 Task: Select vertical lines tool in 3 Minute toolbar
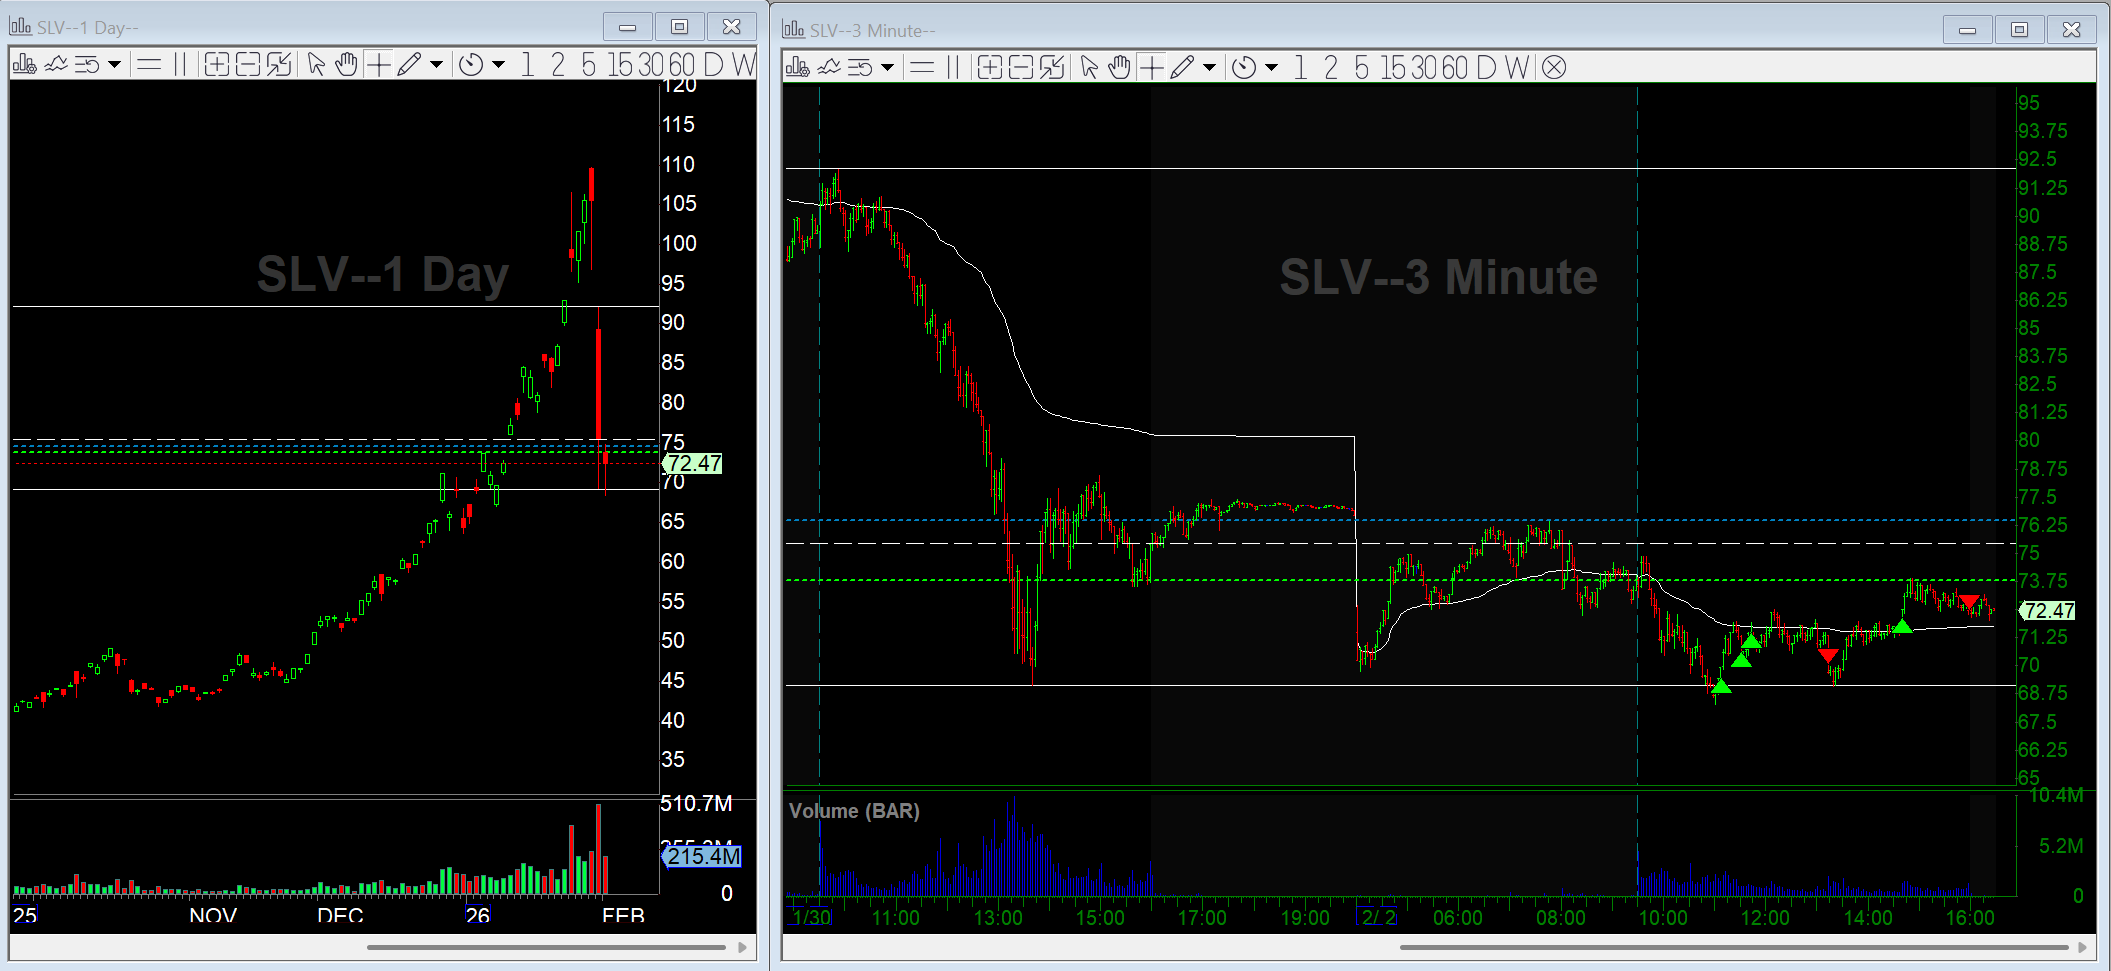click(x=953, y=68)
